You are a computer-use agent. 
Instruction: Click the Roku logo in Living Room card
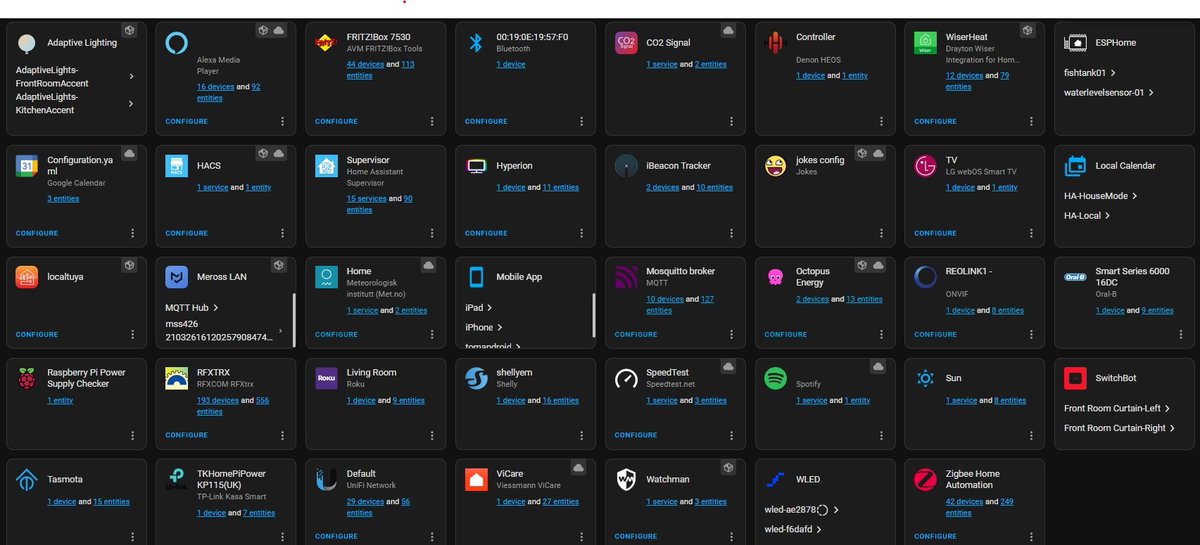(326, 378)
